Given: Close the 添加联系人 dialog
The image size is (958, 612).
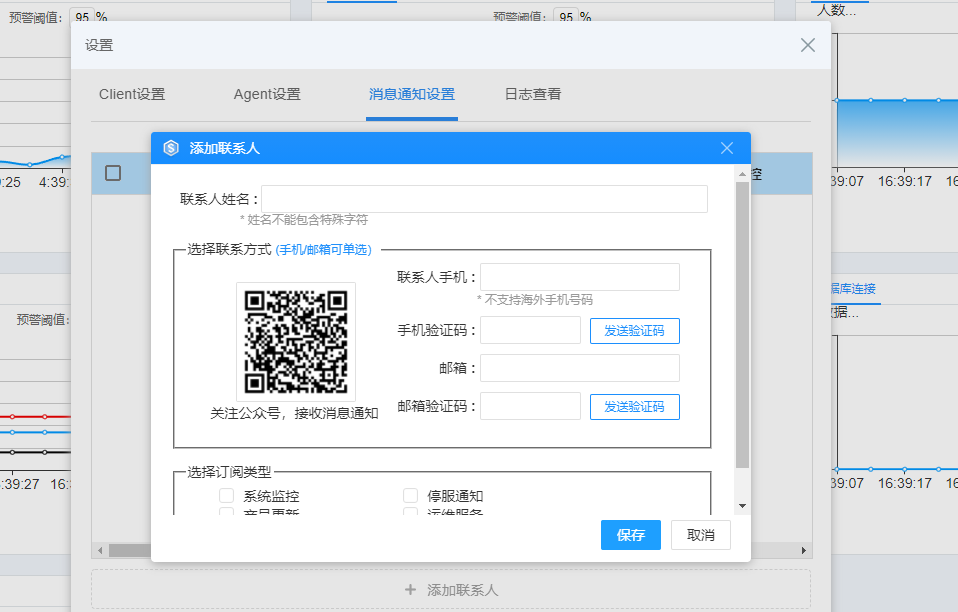Looking at the screenshot, I should (727, 148).
